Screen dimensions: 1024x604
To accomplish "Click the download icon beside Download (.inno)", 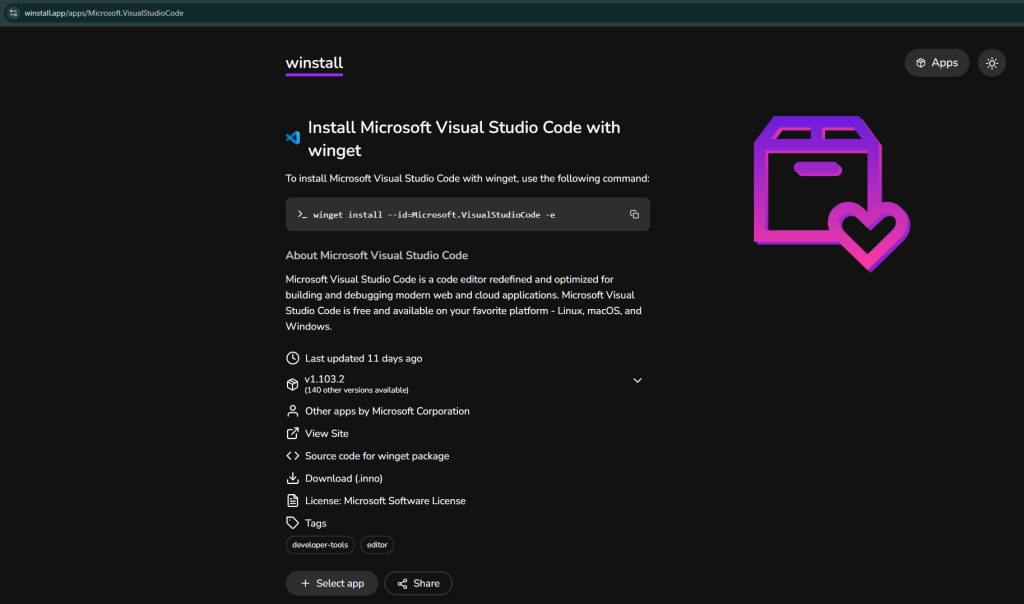I will [292, 478].
